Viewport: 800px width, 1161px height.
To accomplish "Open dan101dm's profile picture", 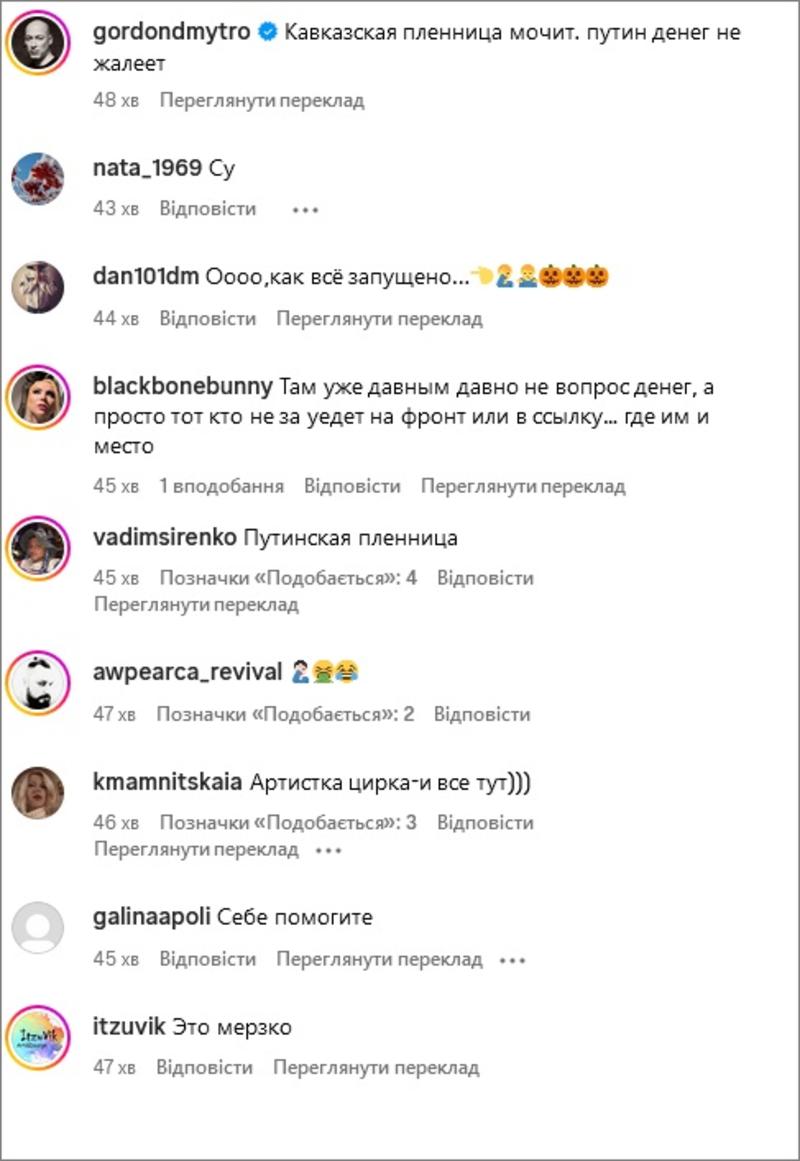I will click(x=38, y=287).
